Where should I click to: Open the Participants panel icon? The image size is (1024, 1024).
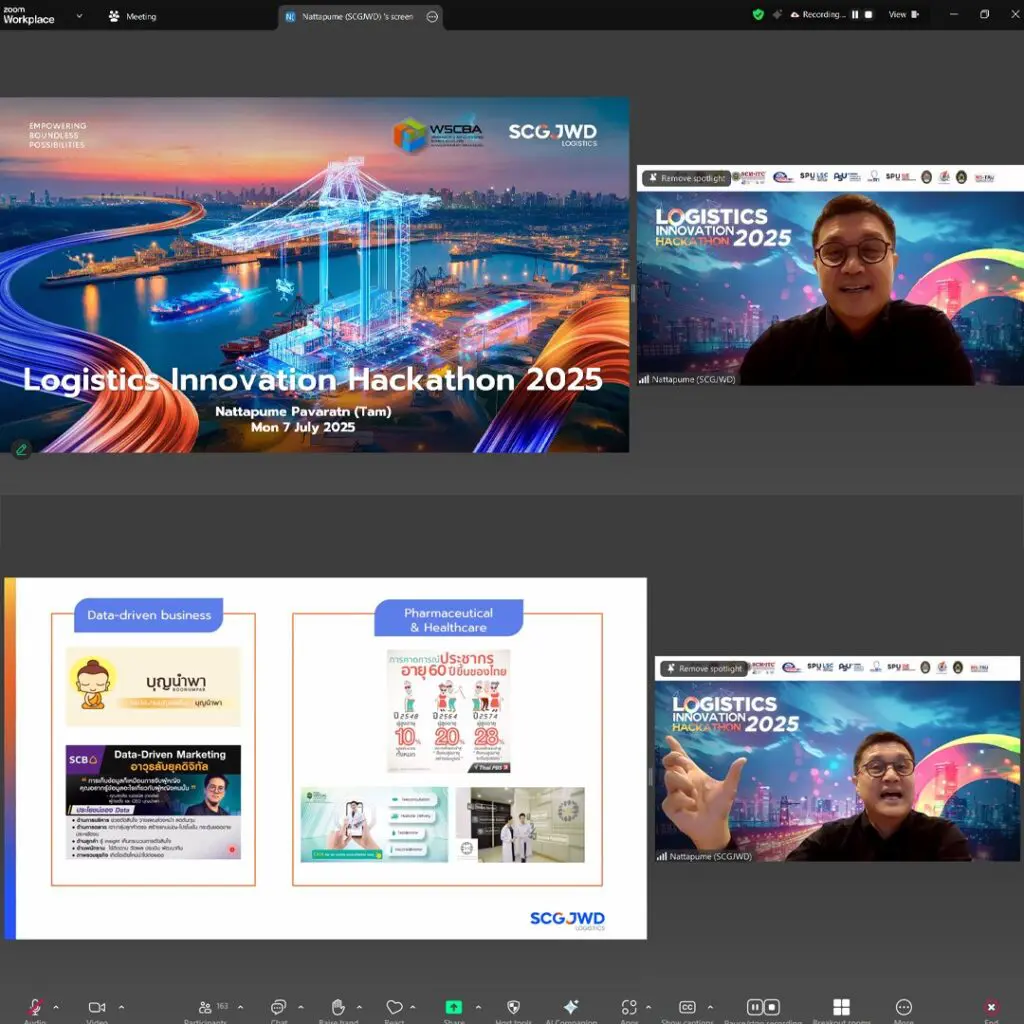(x=205, y=1007)
